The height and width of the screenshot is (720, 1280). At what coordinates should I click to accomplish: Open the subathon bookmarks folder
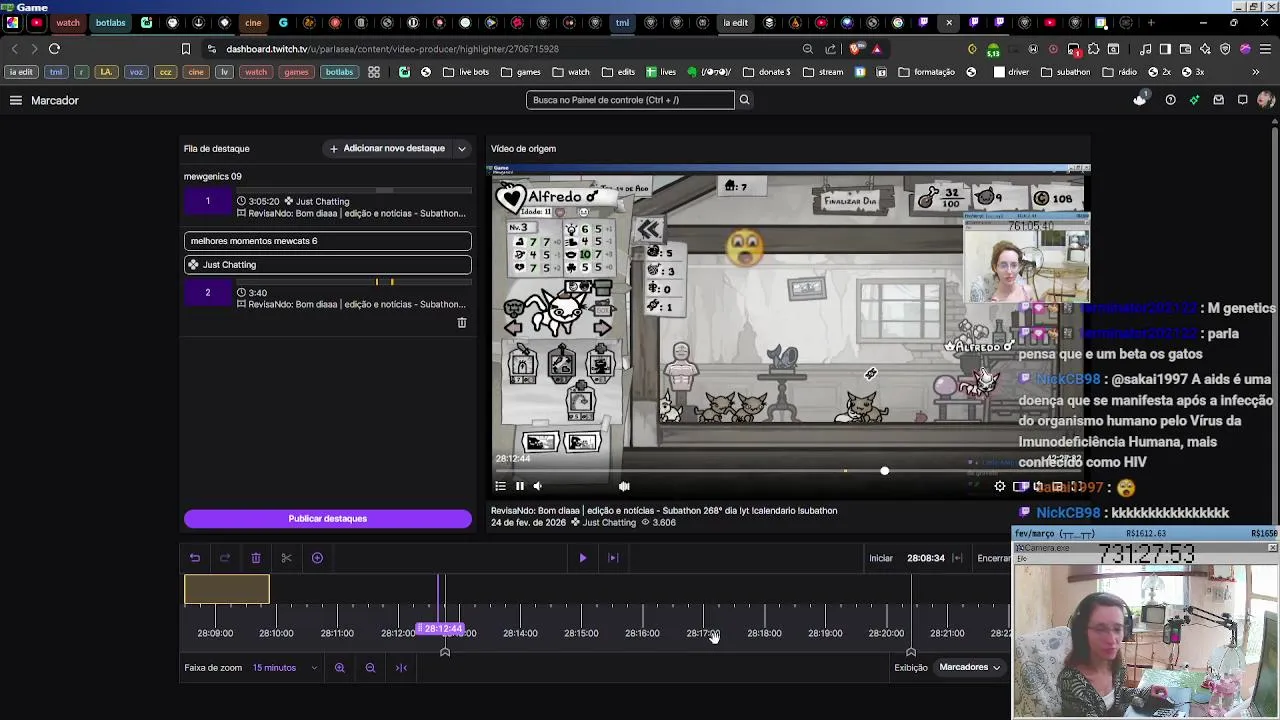pos(1066,72)
